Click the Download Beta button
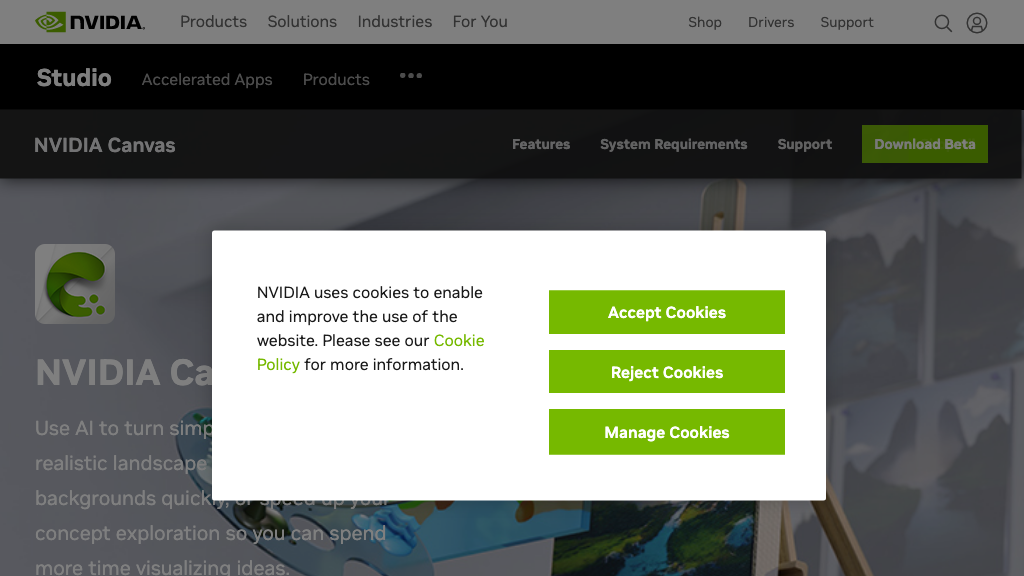 [924, 144]
